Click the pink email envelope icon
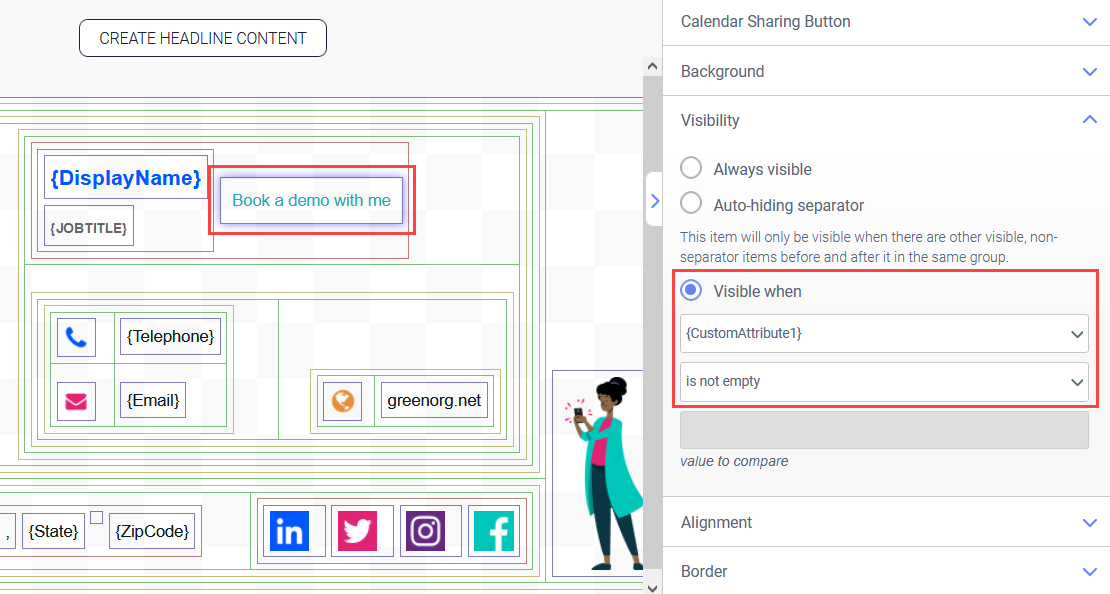The image size is (1110, 594). click(76, 401)
